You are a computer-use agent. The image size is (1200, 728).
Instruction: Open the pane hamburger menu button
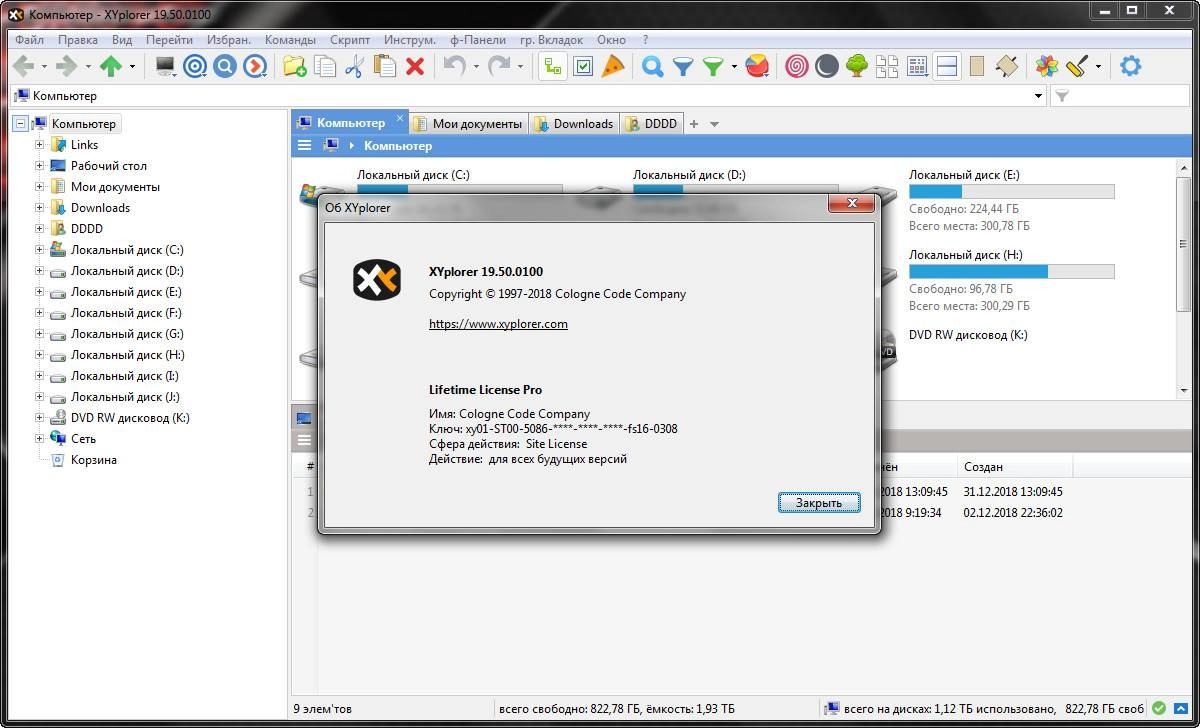[304, 145]
